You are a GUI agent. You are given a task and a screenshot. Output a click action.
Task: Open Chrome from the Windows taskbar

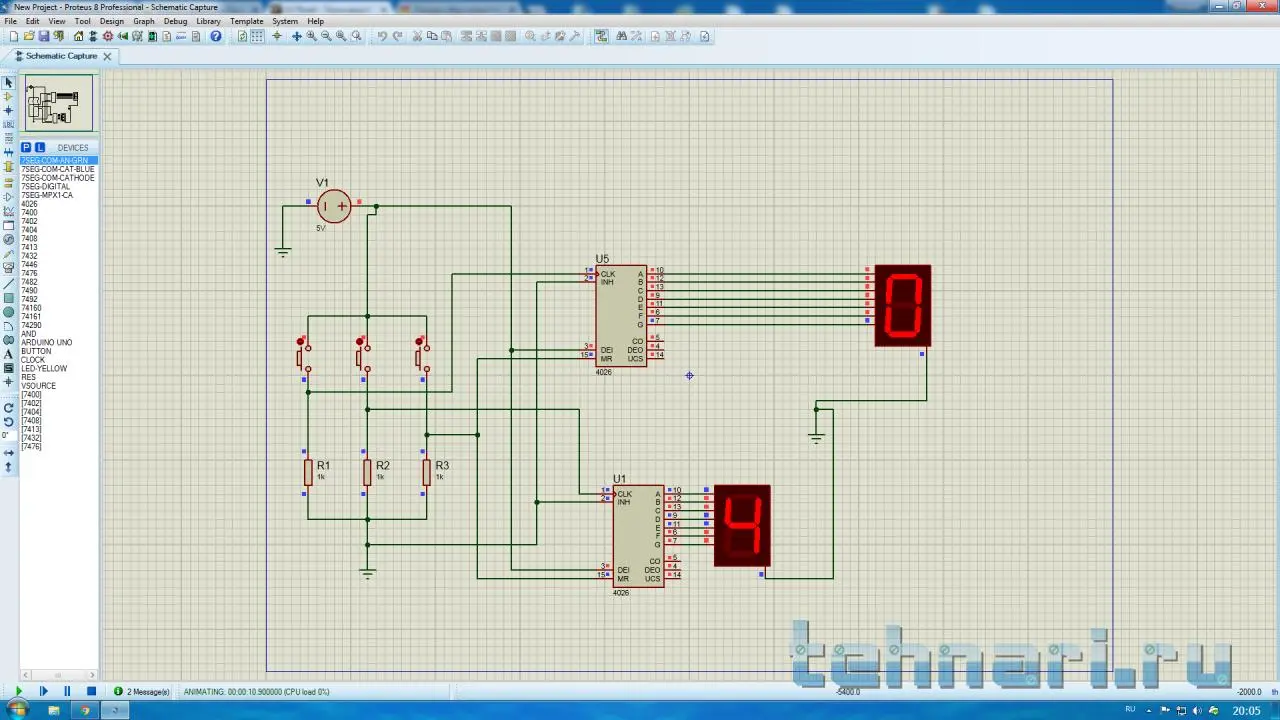coord(85,710)
